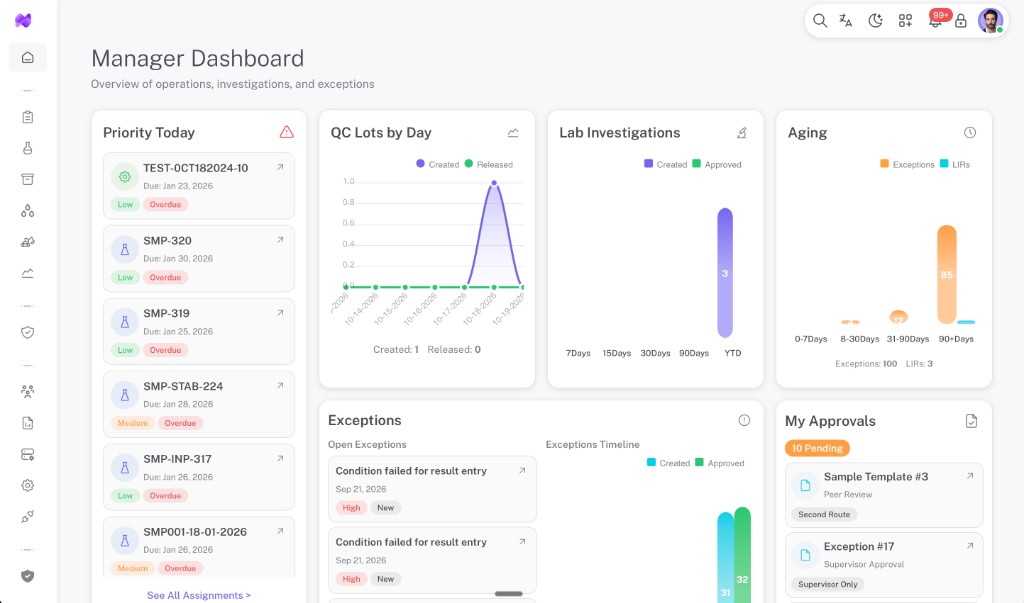Screen dimensions: 1024x603
Task: Click the SMP-320 assignment title
Action: click(167, 240)
